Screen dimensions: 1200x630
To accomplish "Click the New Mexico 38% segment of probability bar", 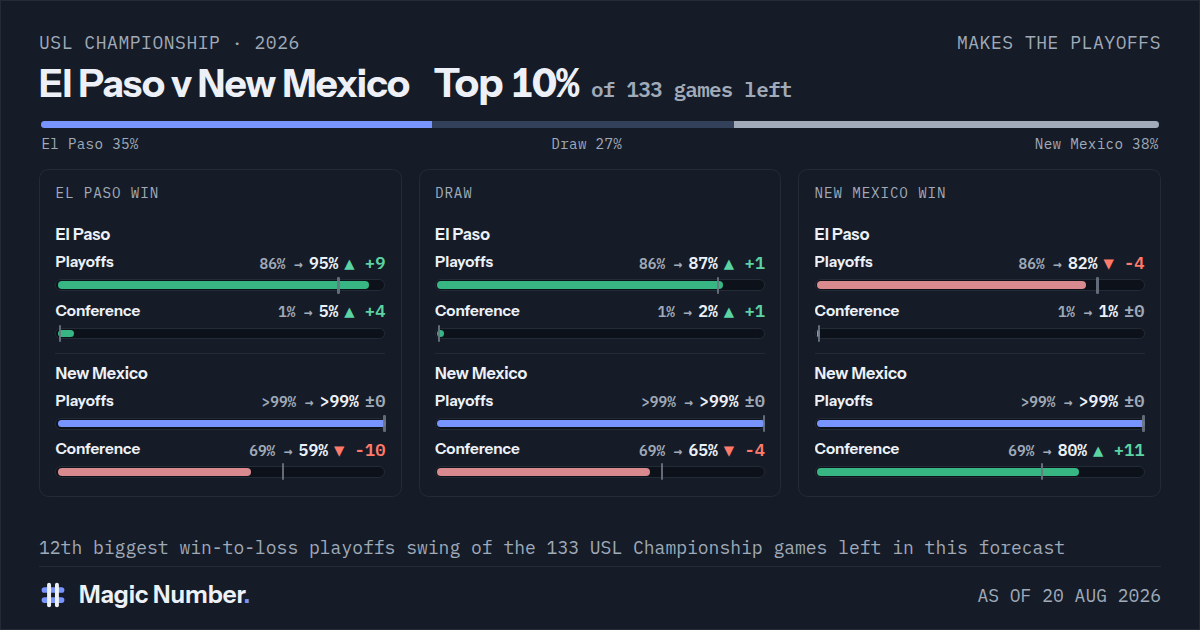I will pos(946,125).
